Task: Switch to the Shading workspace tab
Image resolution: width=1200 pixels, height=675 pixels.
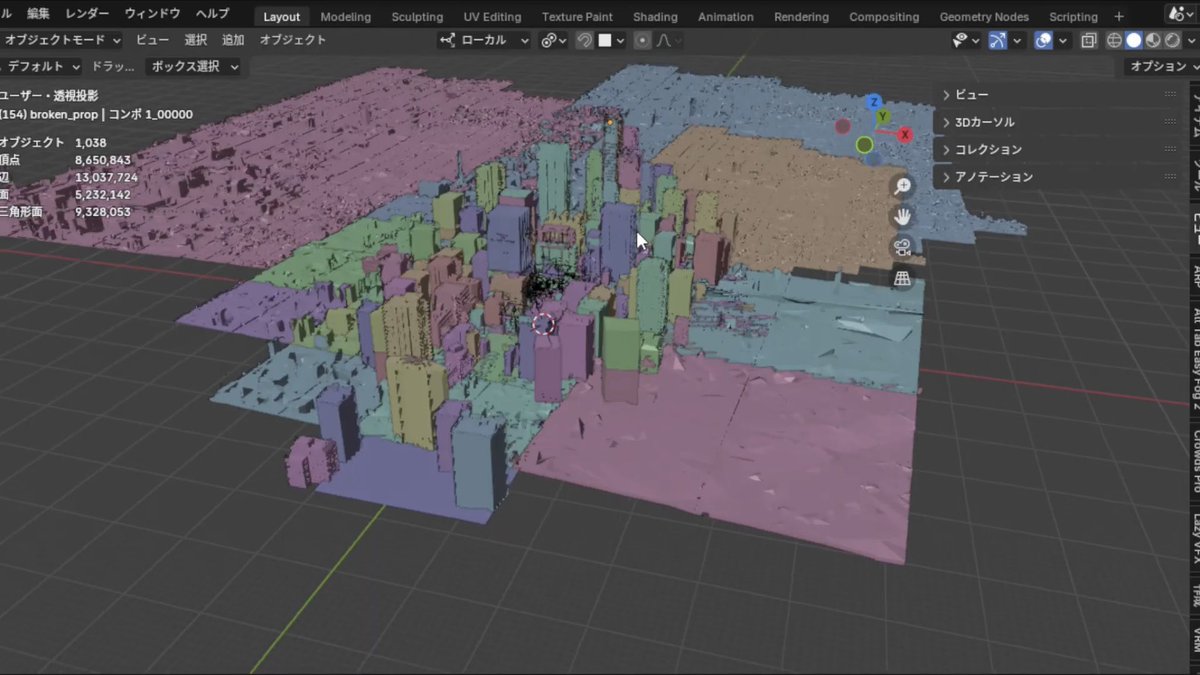Action: (655, 16)
